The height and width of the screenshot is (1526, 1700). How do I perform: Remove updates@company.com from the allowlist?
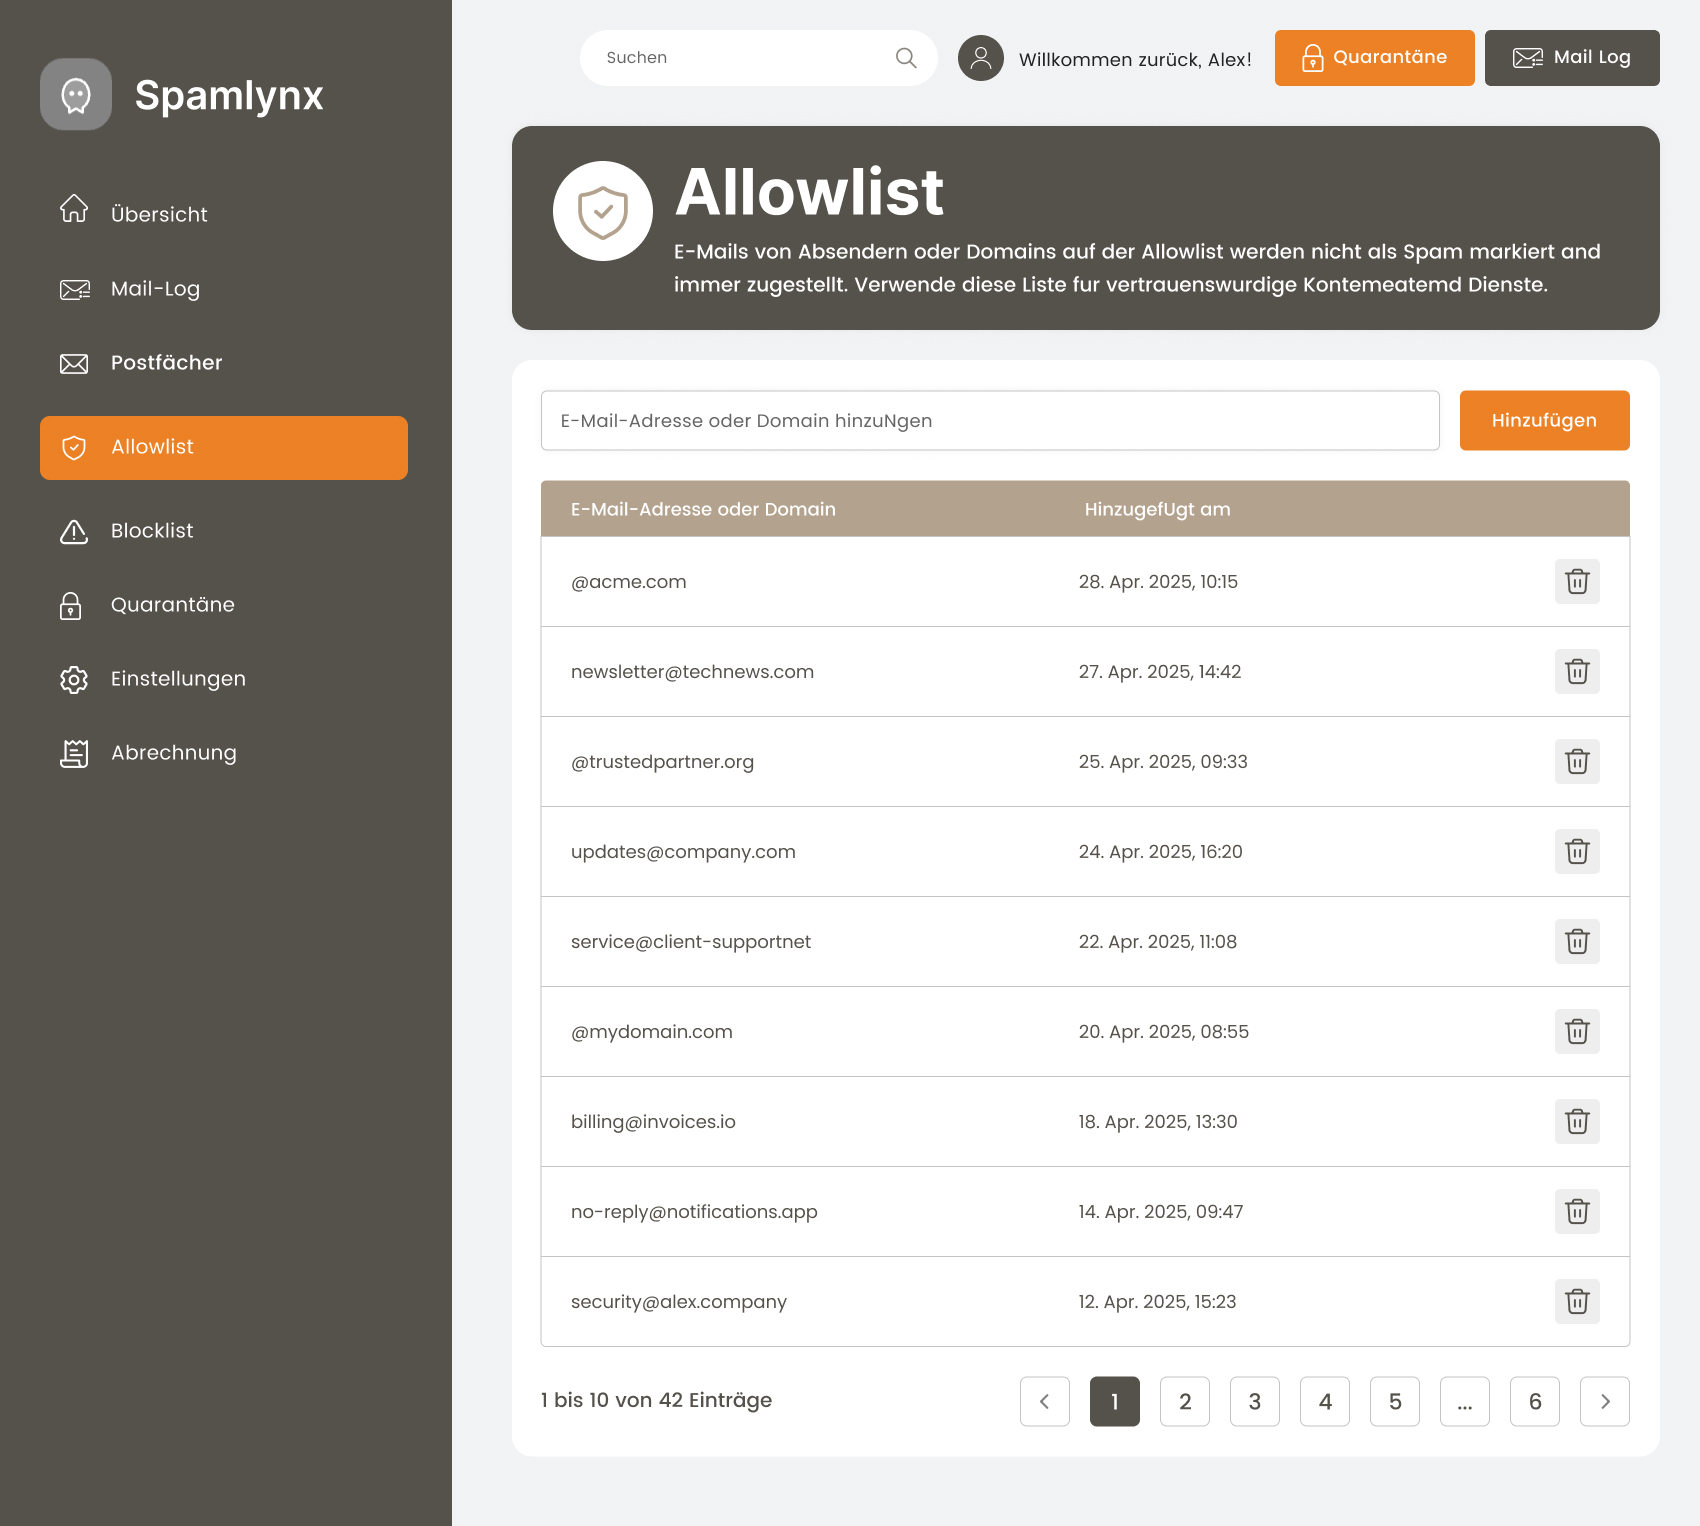pyautogui.click(x=1577, y=852)
